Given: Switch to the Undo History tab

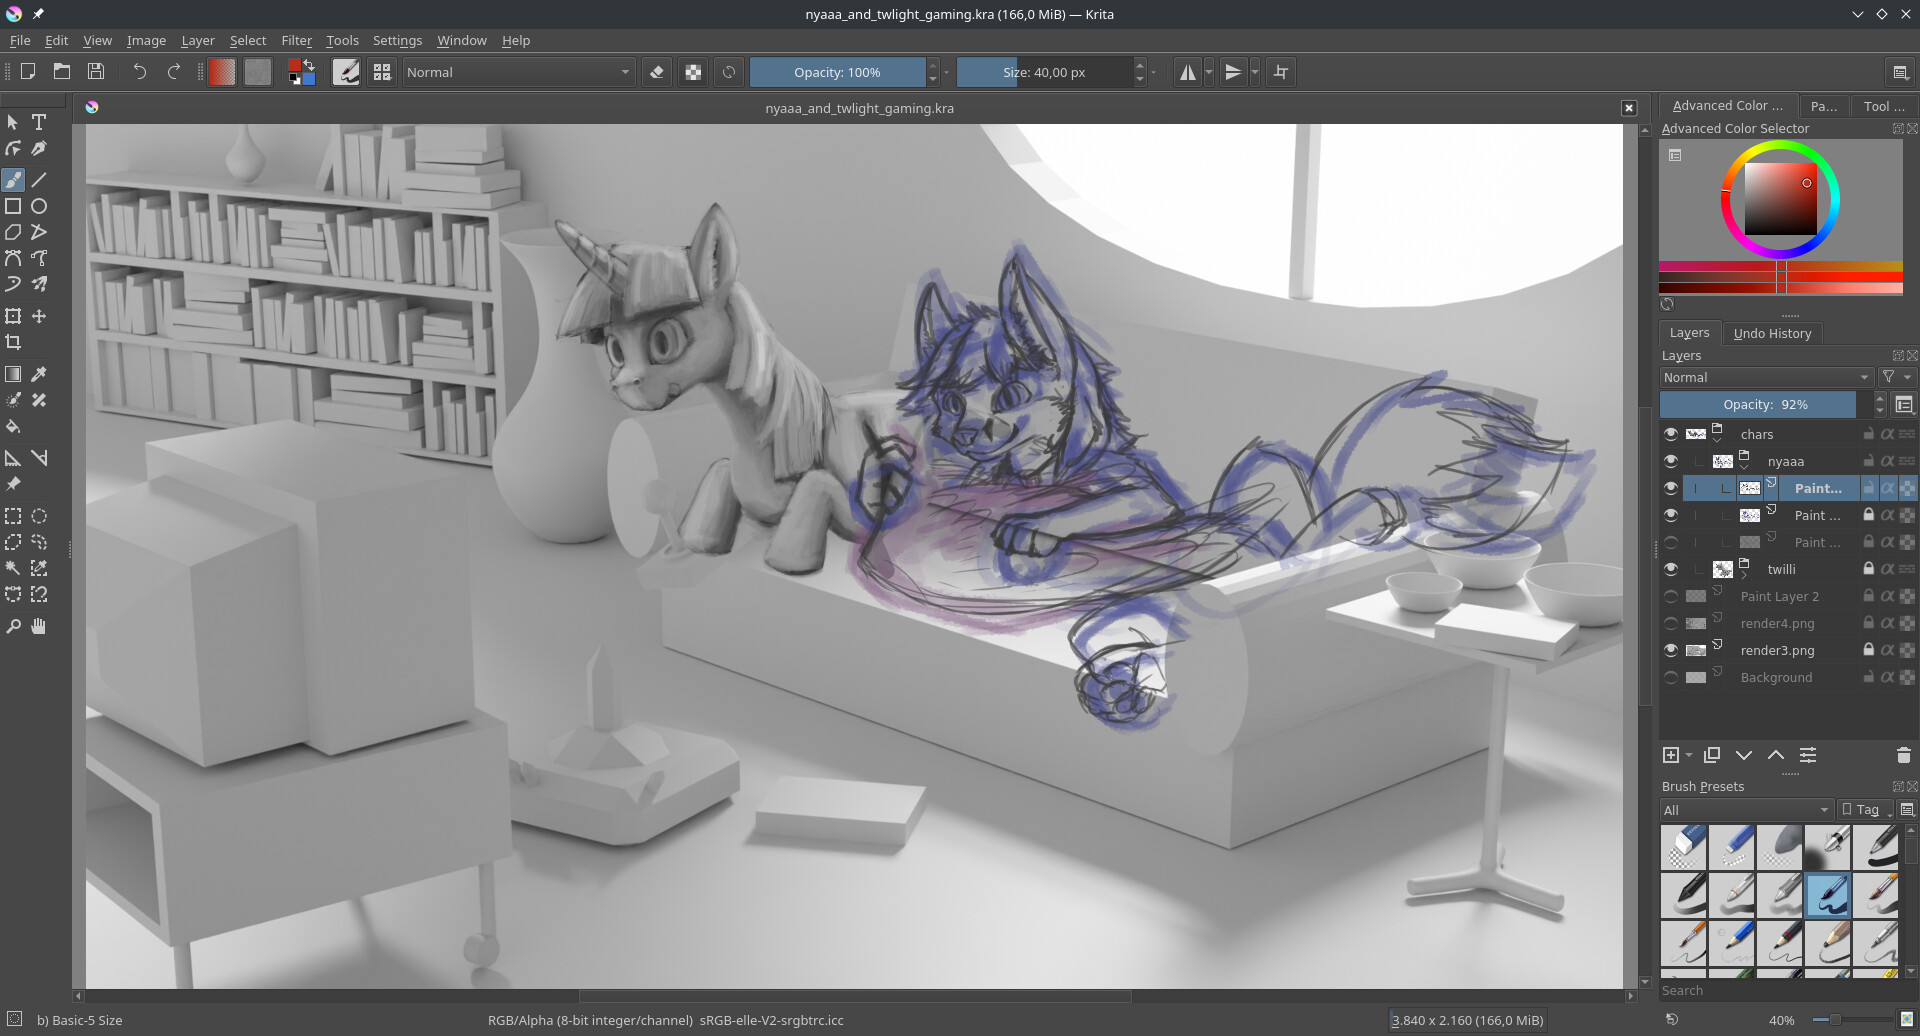Looking at the screenshot, I should [1772, 333].
